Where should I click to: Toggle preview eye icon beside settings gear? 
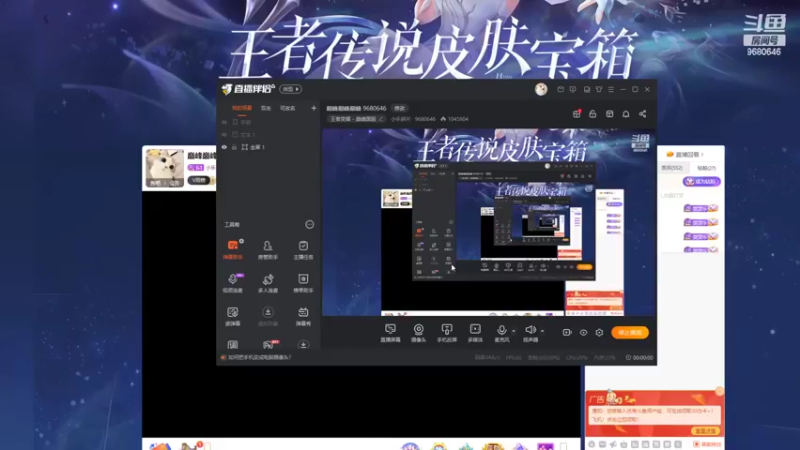[583, 333]
